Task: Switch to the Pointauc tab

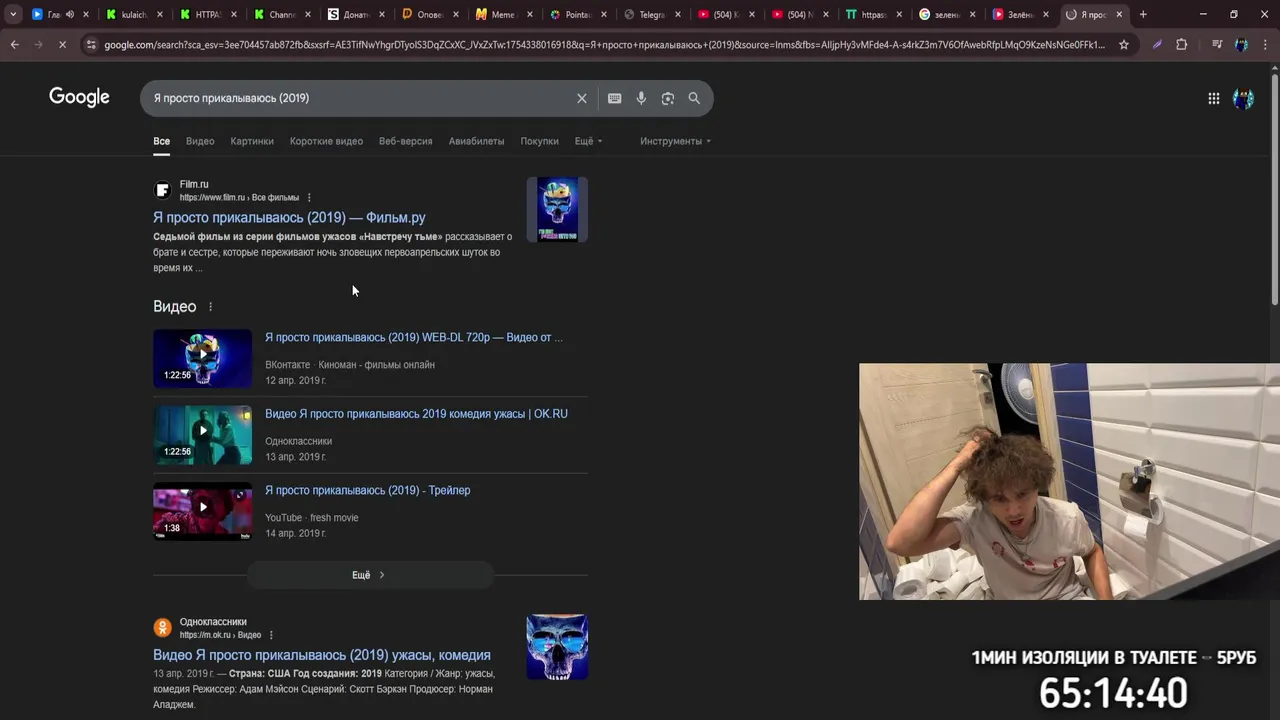Action: point(577,15)
